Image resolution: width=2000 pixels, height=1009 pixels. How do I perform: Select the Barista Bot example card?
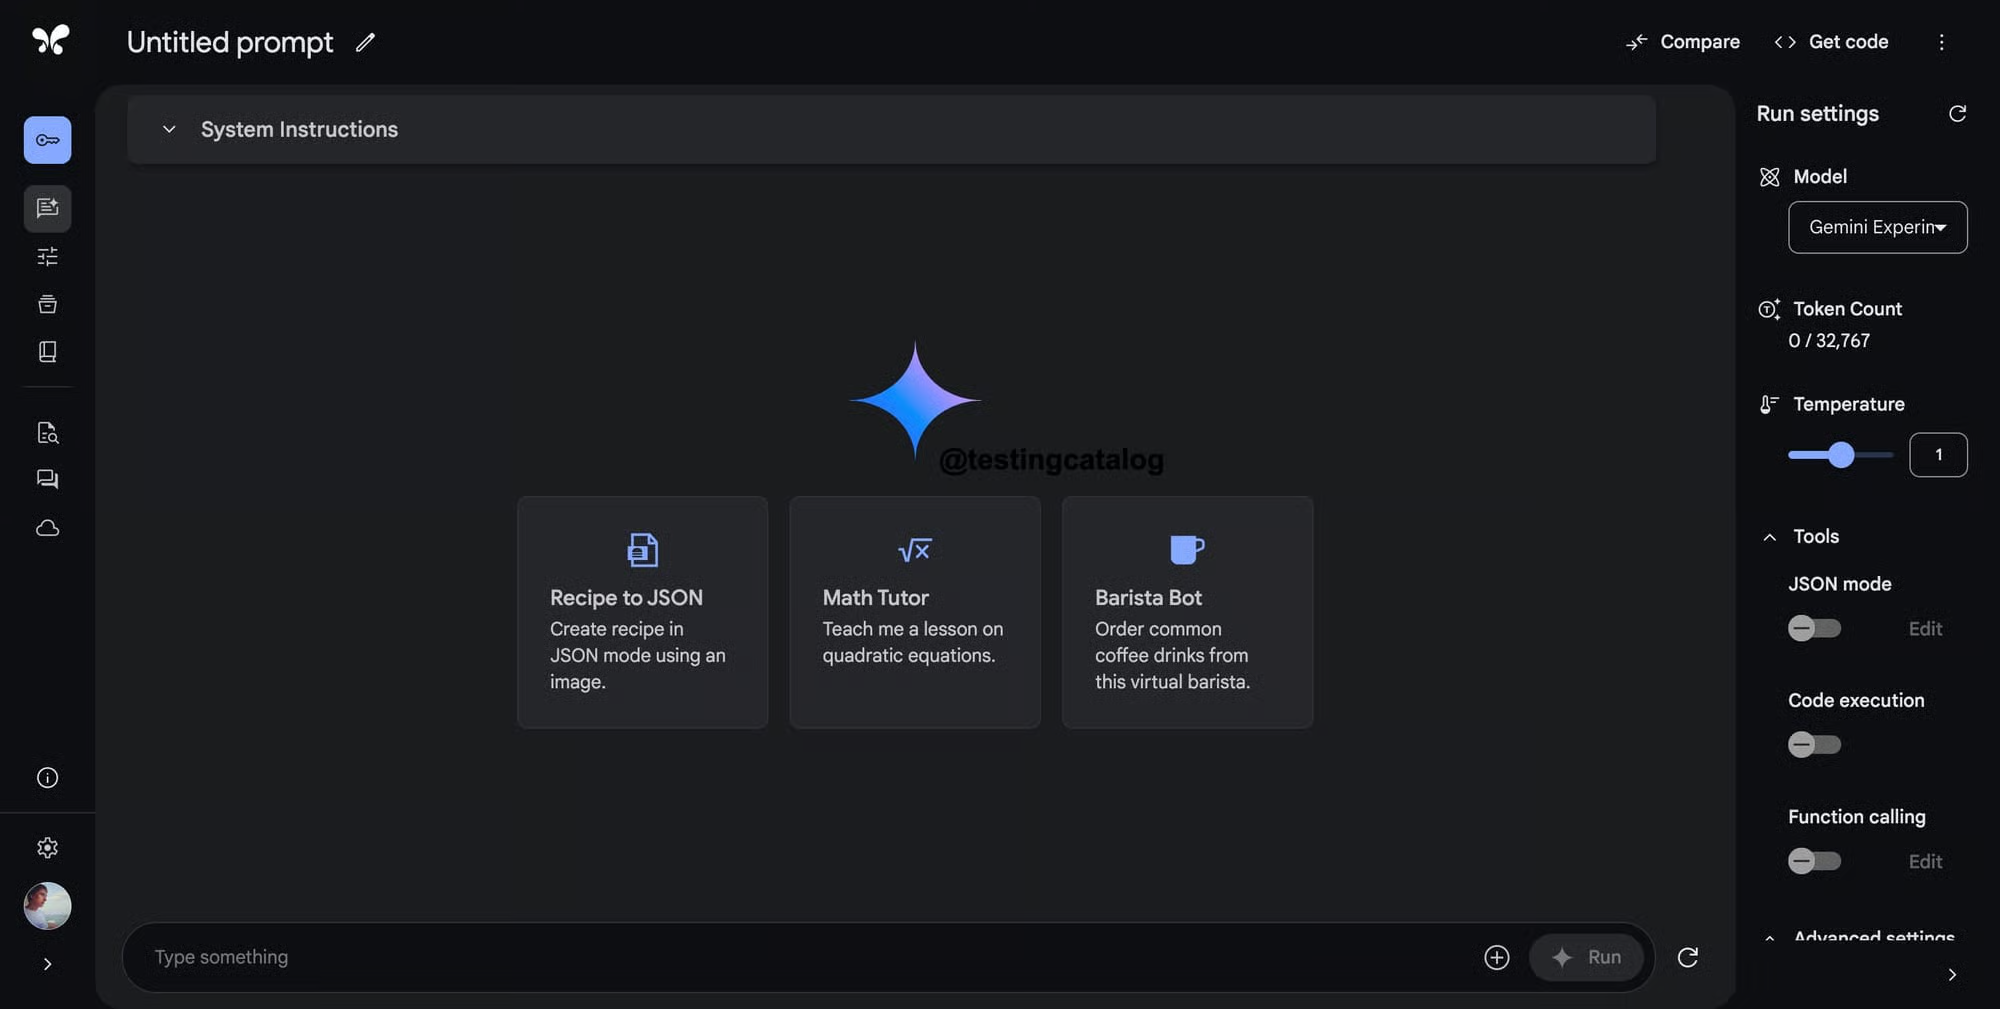pyautogui.click(x=1186, y=613)
